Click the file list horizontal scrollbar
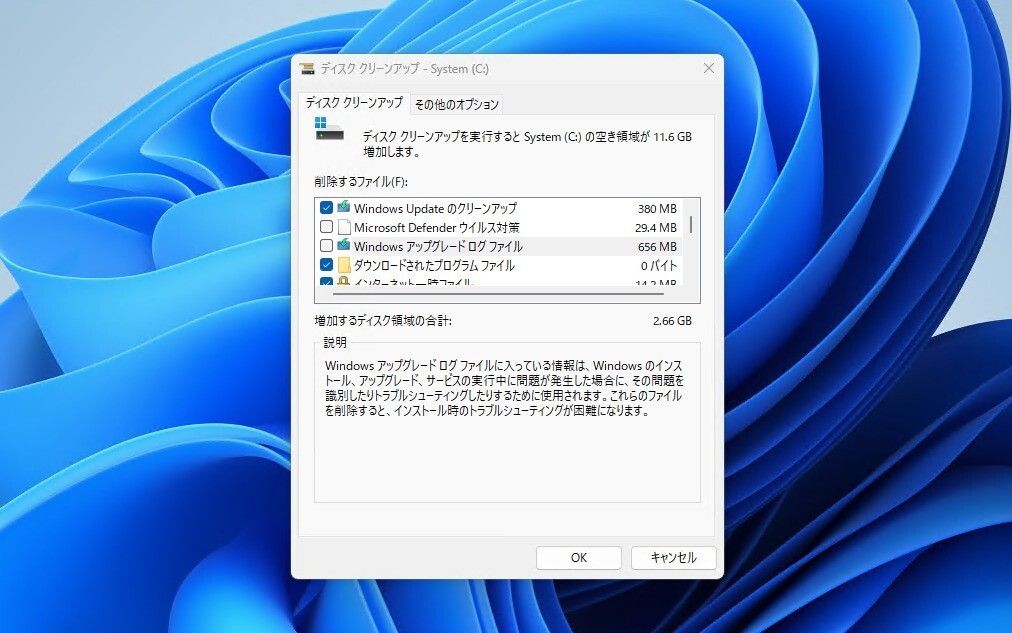 pos(498,294)
